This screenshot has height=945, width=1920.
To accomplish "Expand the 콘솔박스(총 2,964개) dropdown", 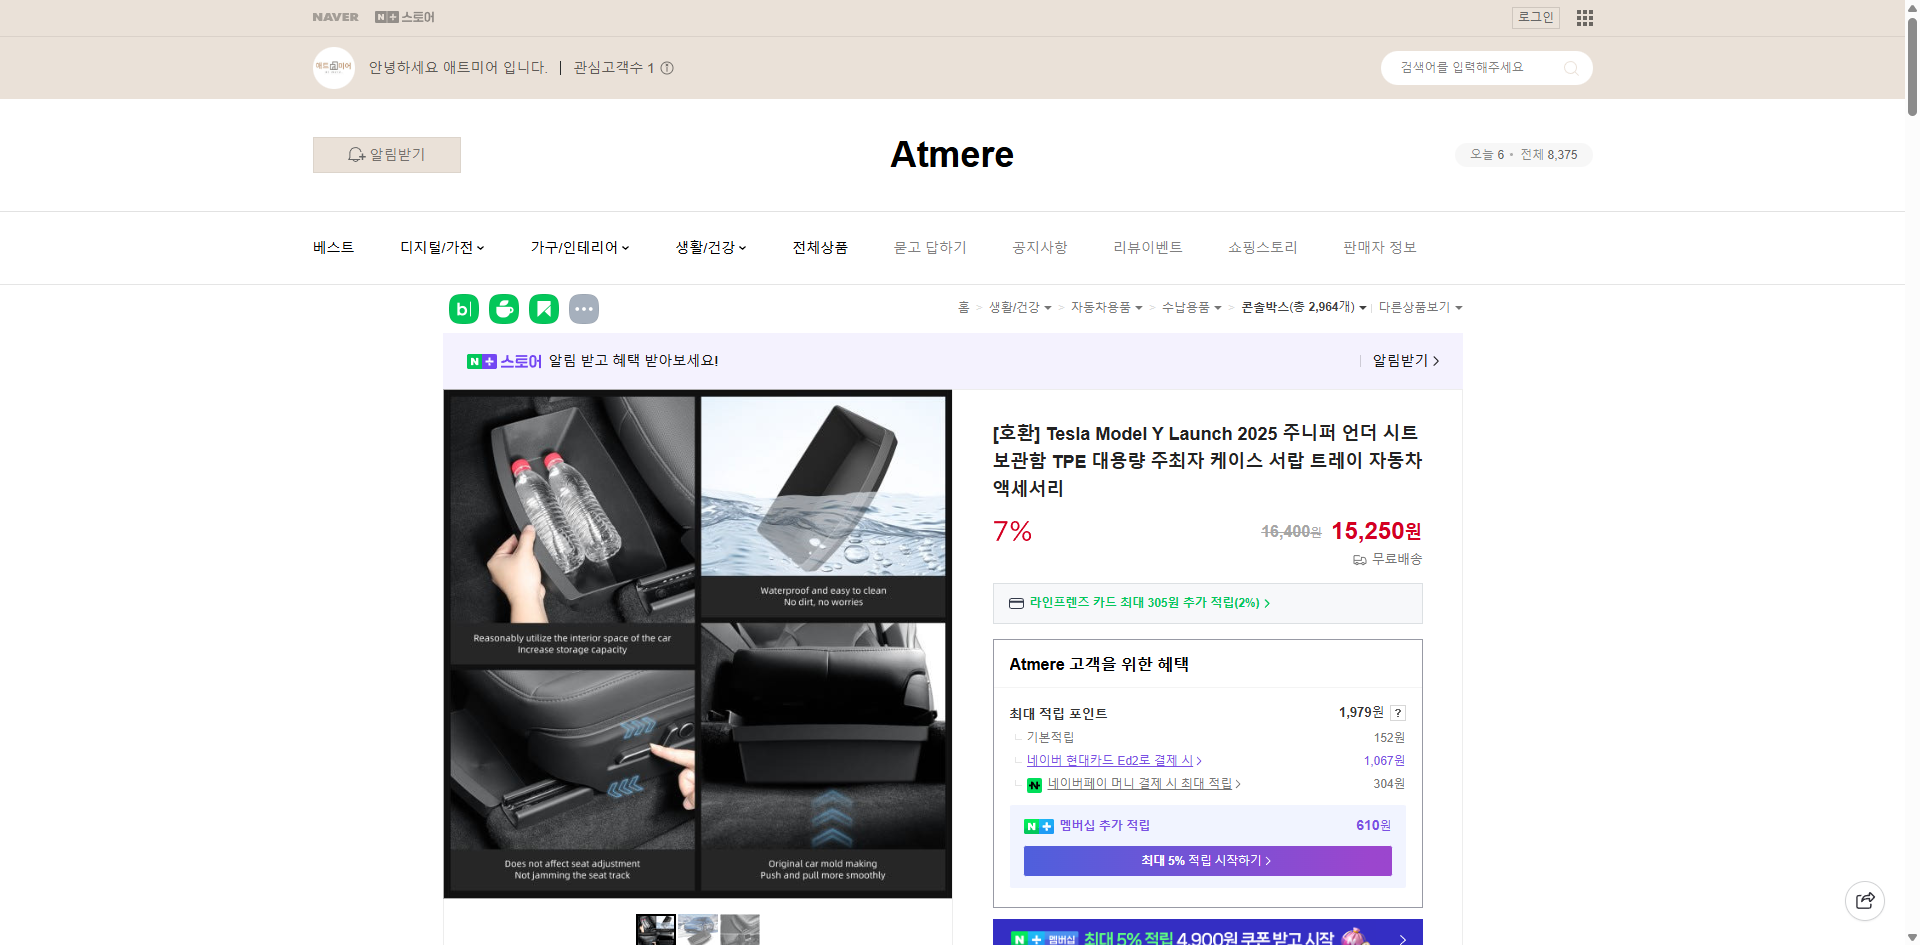I will 1367,308.
